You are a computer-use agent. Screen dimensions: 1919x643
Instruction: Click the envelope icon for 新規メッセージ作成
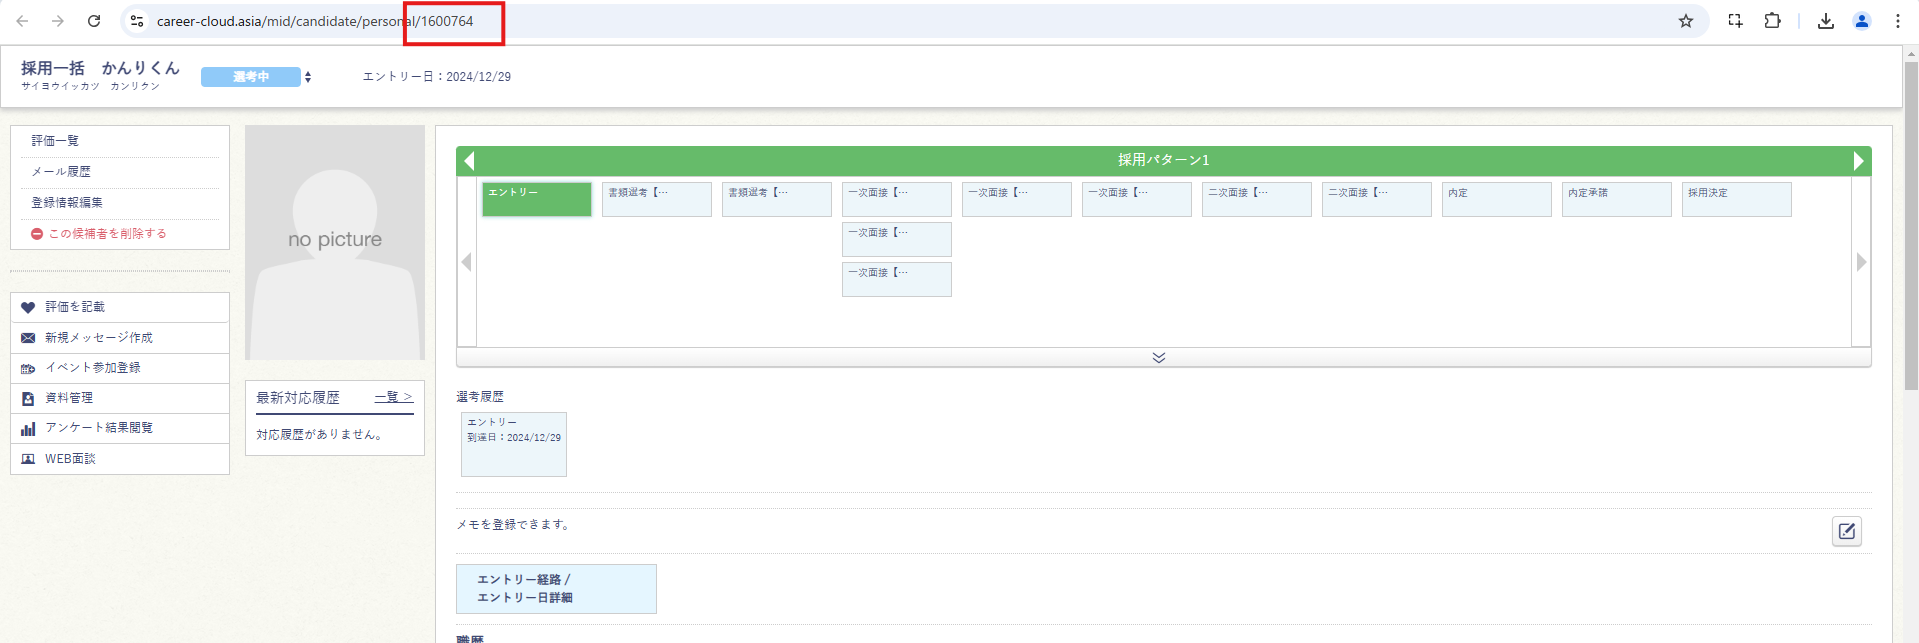click(x=28, y=338)
